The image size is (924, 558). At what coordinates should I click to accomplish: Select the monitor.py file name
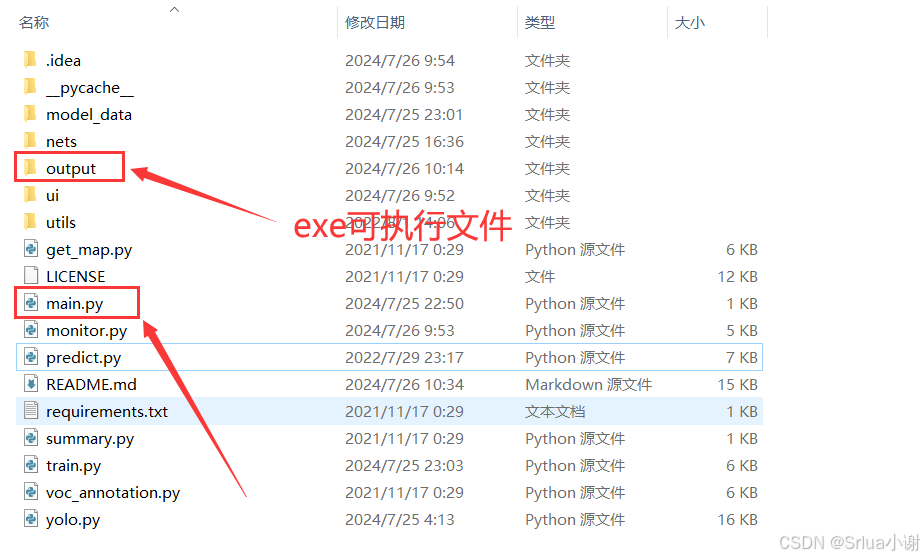click(x=87, y=331)
